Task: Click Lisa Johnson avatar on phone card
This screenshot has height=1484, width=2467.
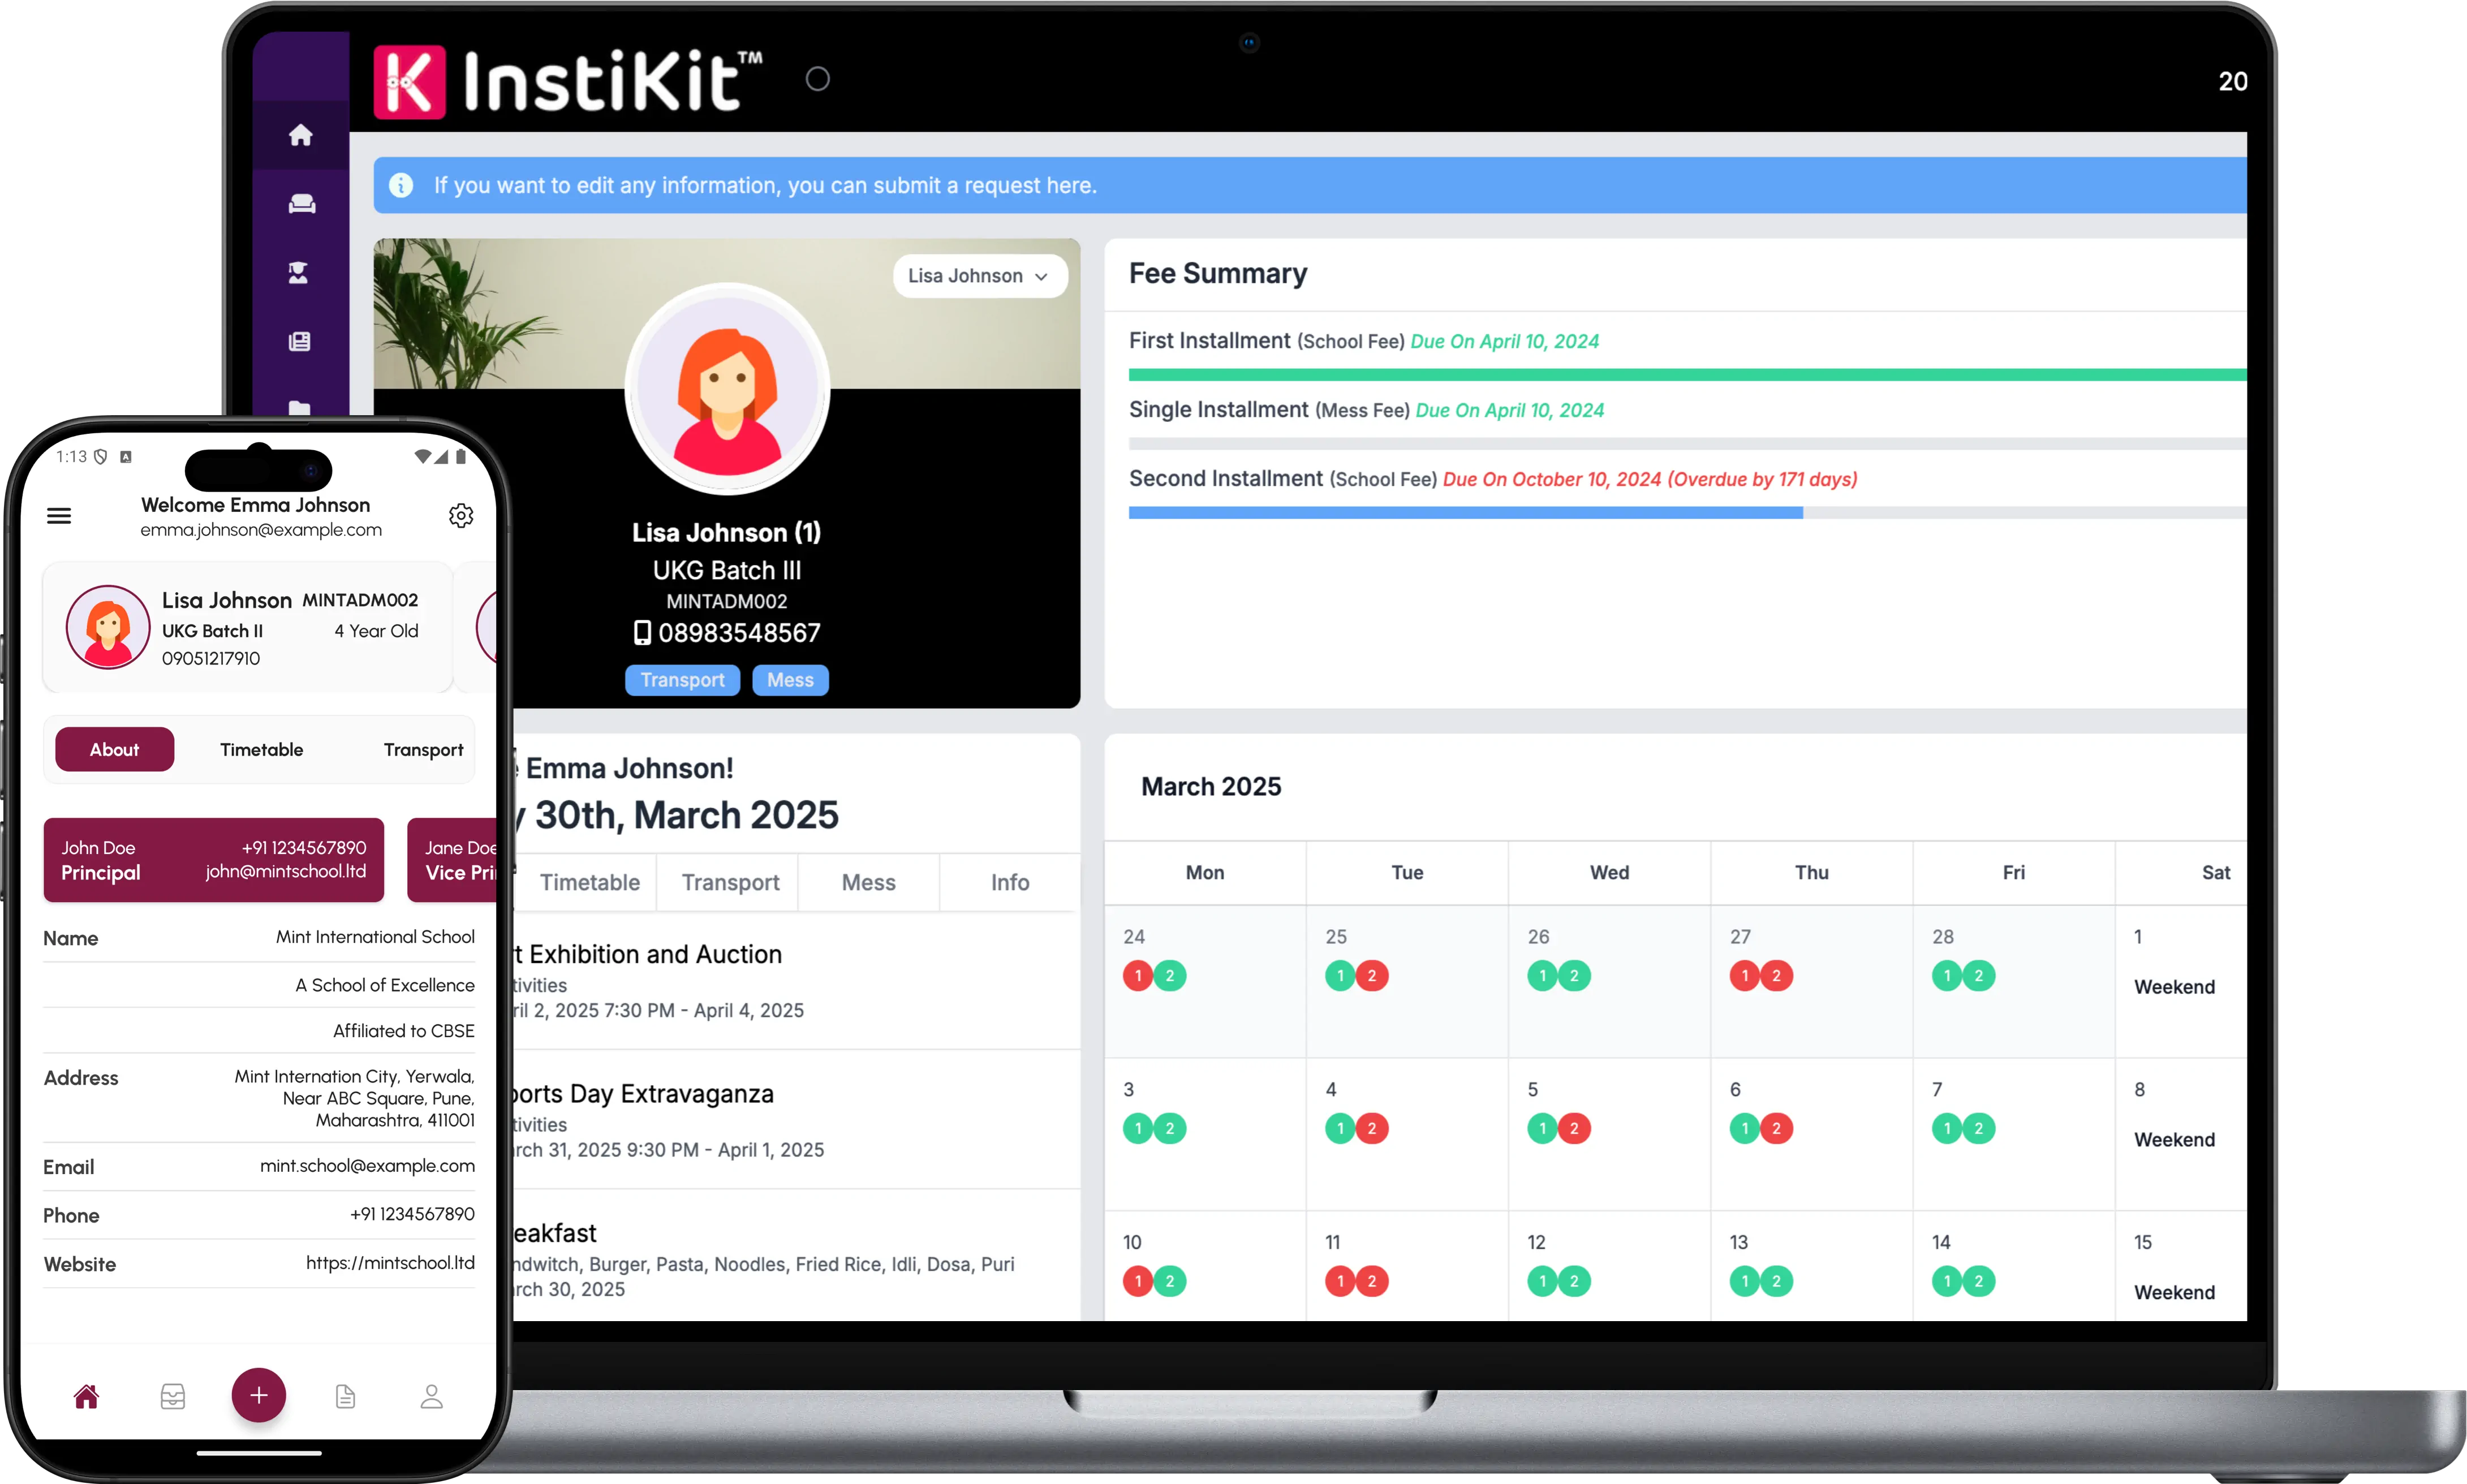Action: click(108, 627)
